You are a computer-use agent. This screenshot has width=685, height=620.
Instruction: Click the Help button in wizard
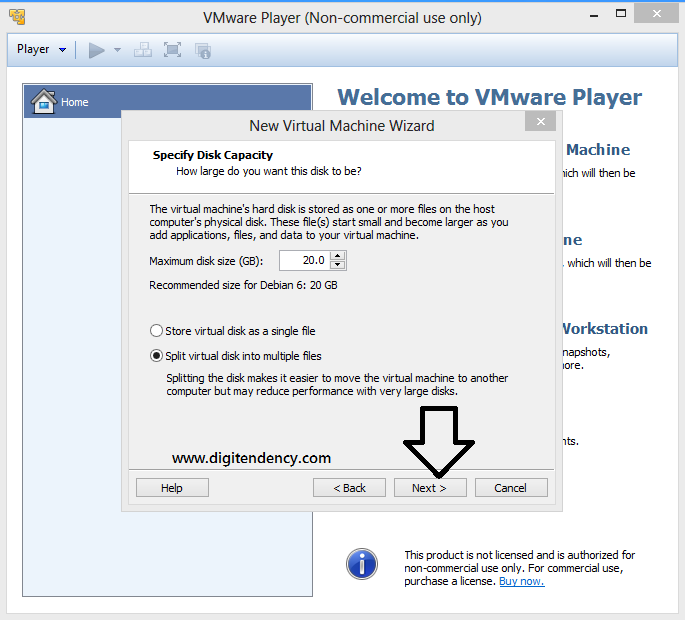click(172, 488)
